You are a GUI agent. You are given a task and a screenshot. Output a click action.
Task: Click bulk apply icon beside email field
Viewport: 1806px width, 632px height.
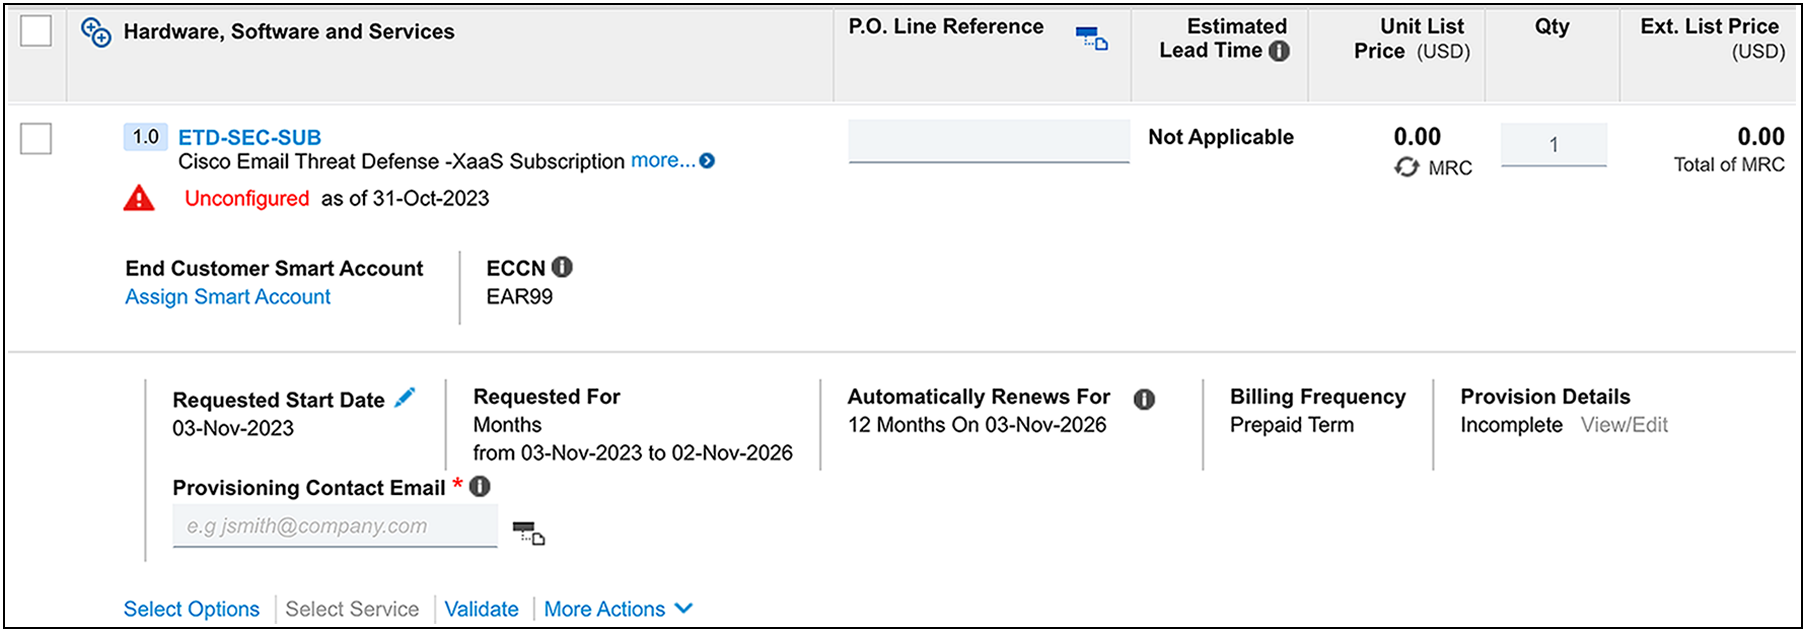click(x=527, y=532)
